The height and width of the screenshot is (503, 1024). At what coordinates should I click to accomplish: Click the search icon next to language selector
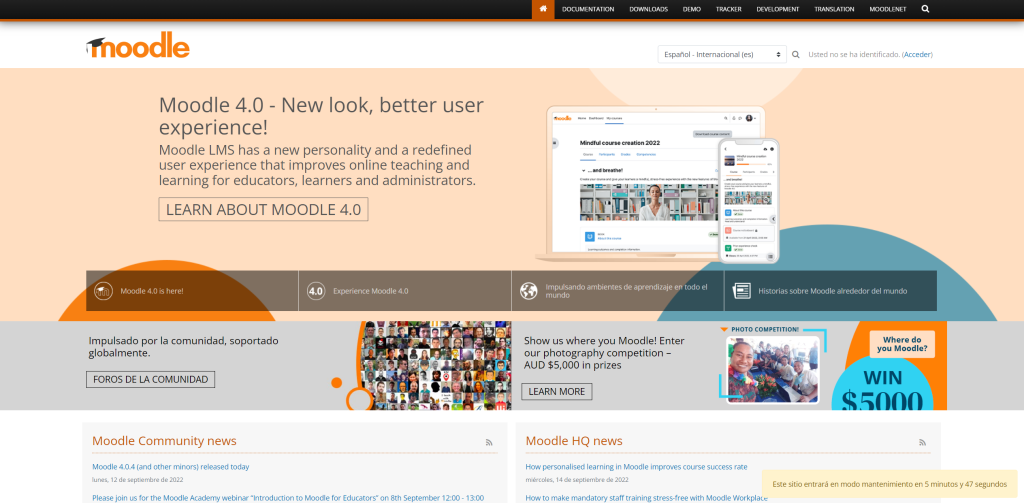pos(795,54)
